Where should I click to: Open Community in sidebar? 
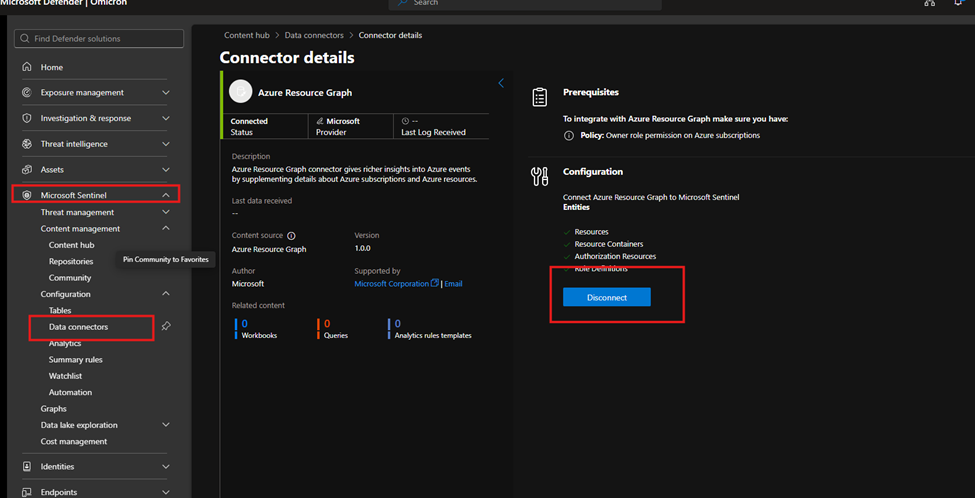(70, 278)
